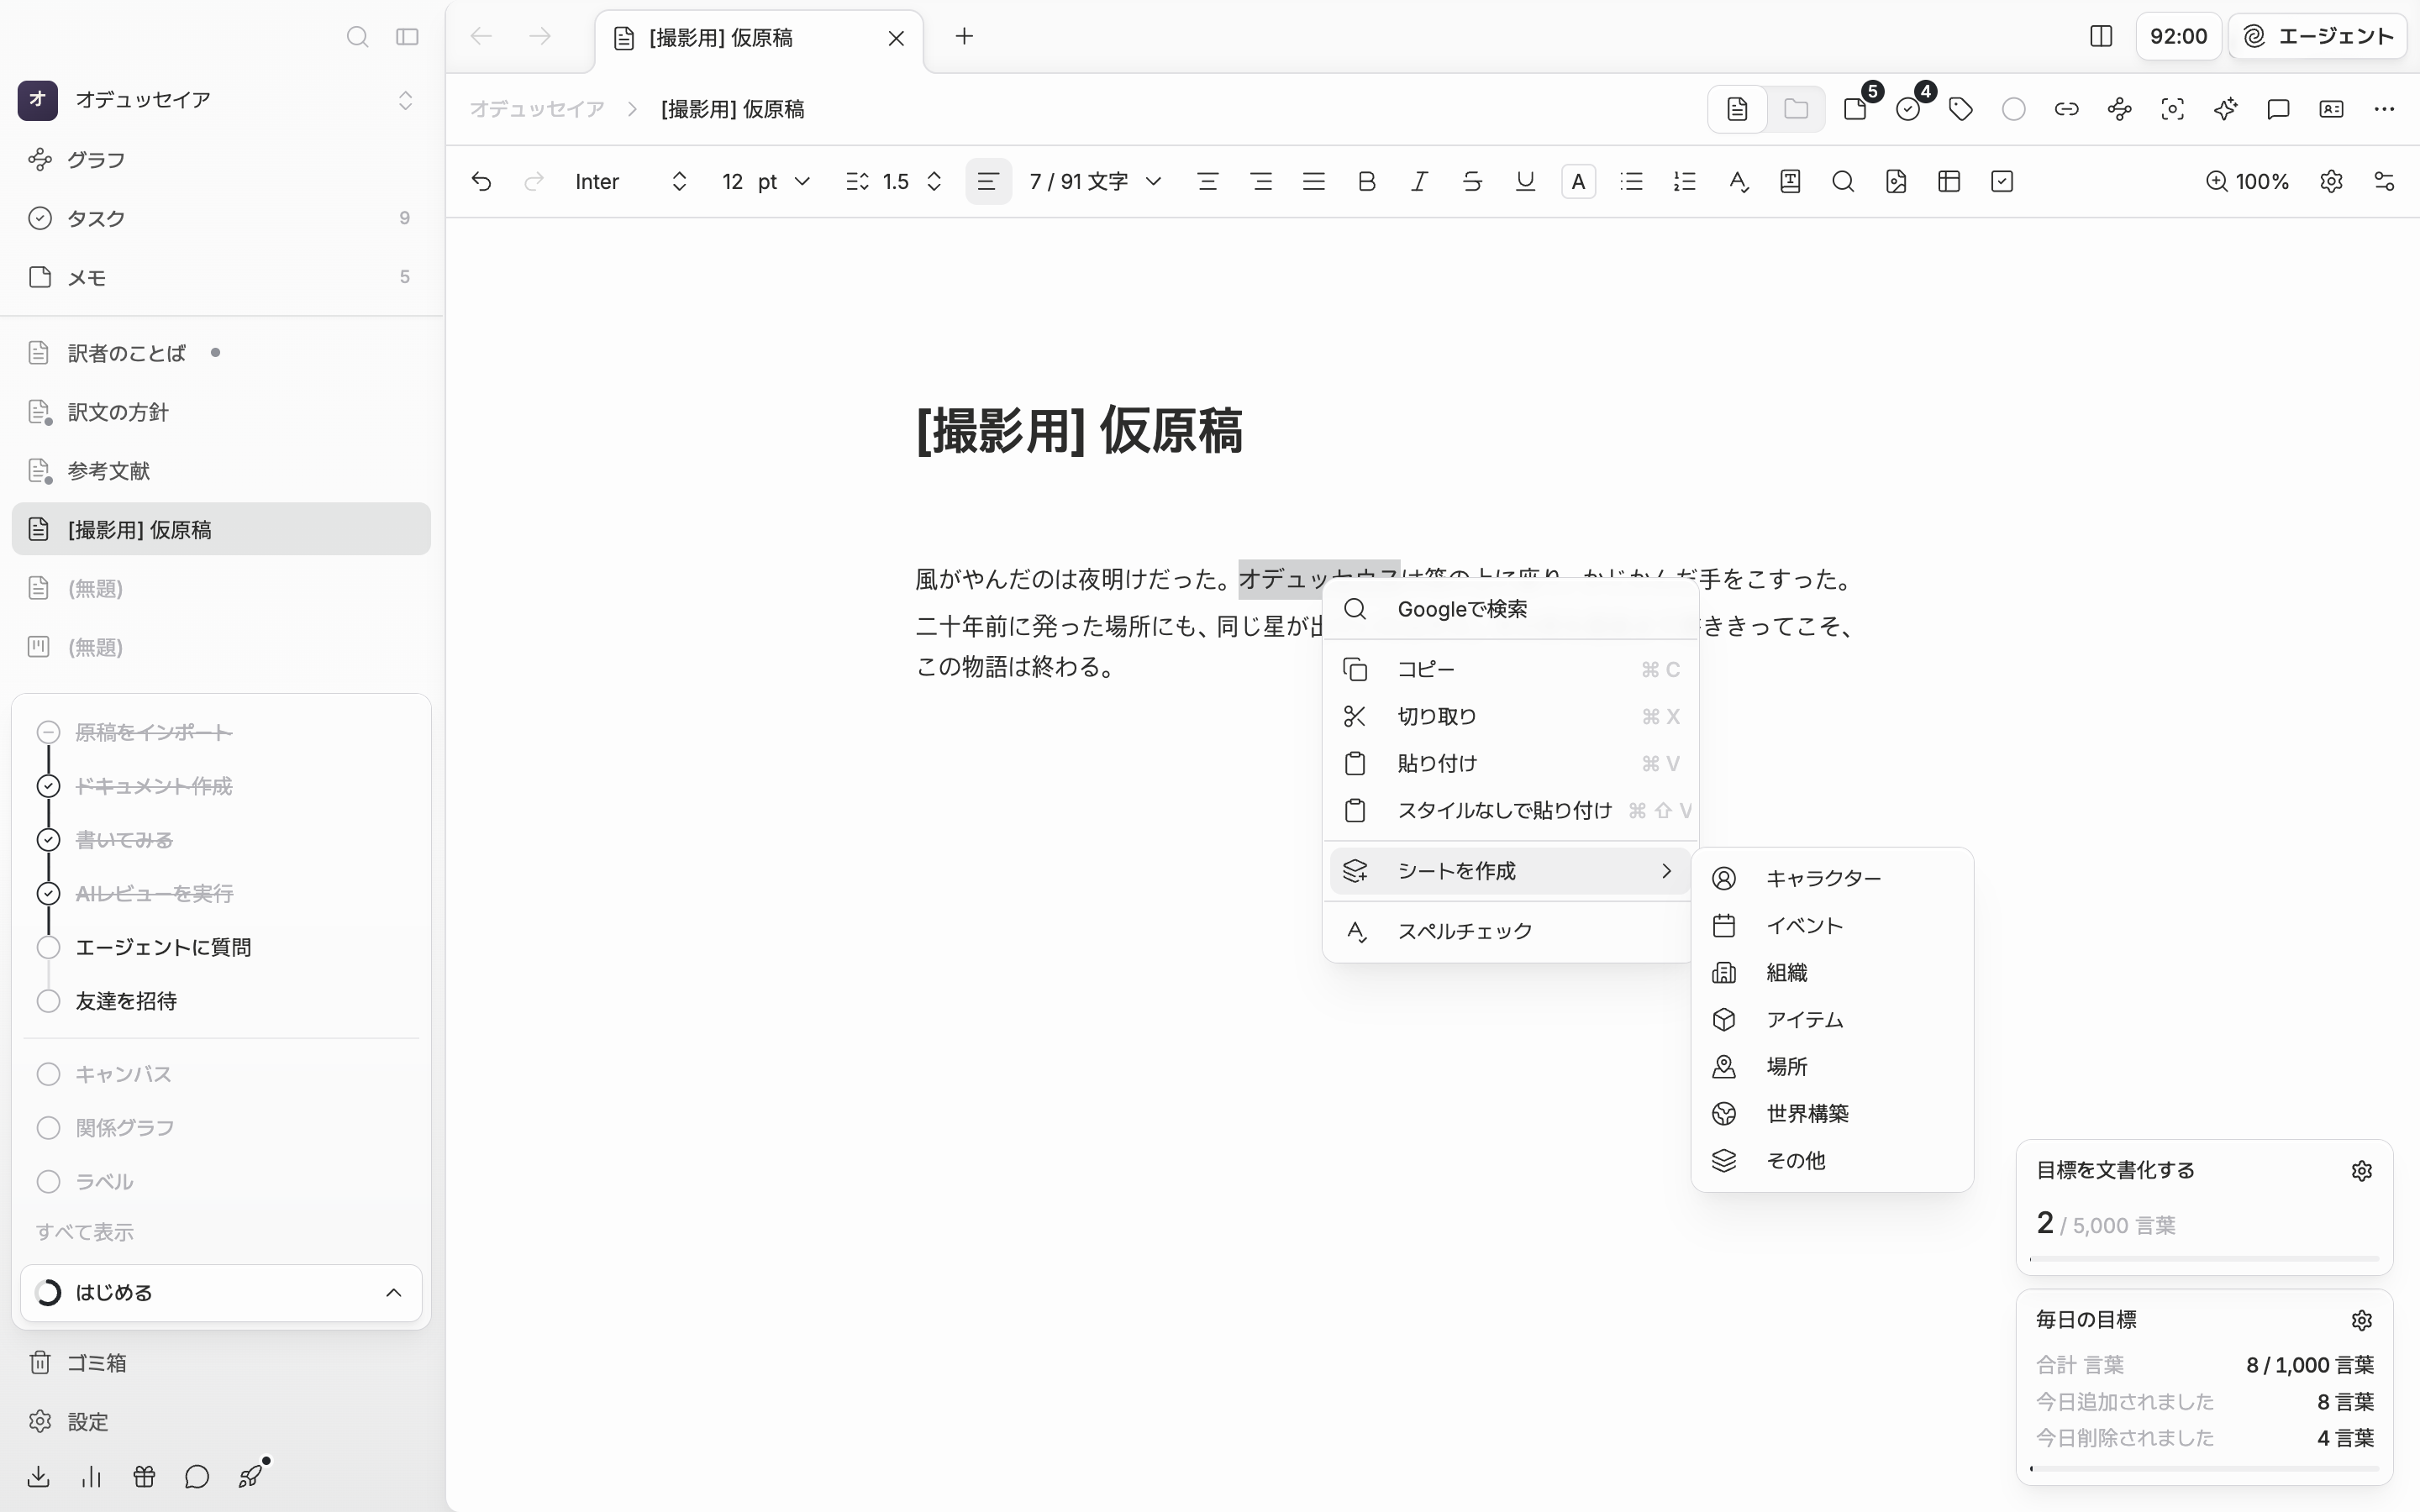Image resolution: width=2420 pixels, height=1512 pixels.
Task: Select 切り取り from context menu
Action: pos(1509,716)
